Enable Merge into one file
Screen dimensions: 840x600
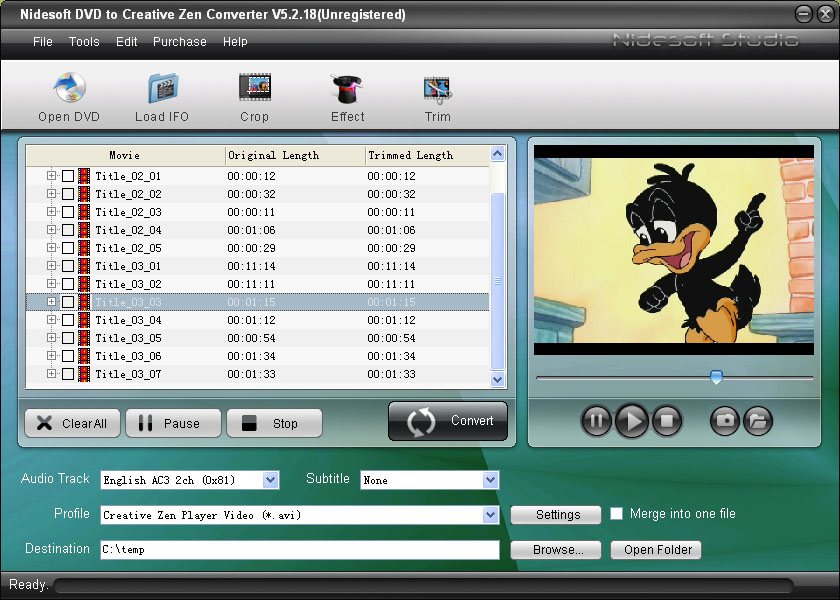[617, 514]
